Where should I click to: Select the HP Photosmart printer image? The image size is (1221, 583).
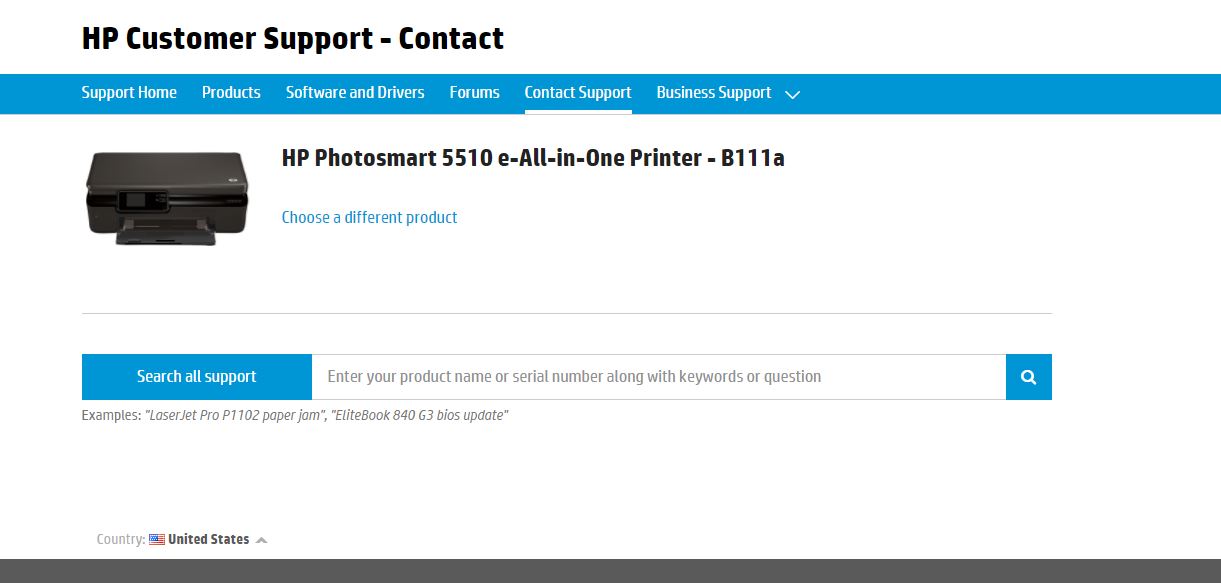click(166, 198)
